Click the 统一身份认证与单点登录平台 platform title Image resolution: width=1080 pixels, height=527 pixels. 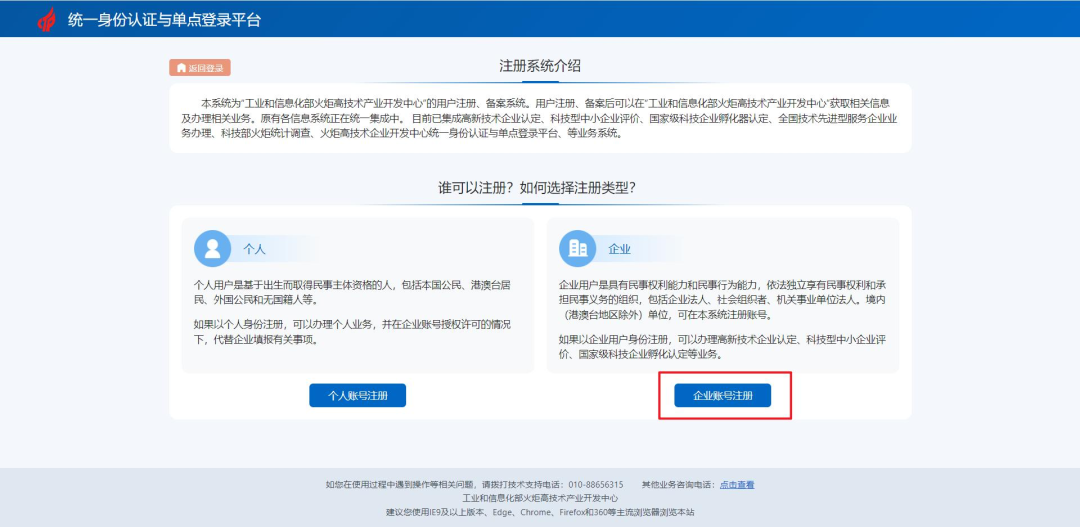tap(164, 20)
